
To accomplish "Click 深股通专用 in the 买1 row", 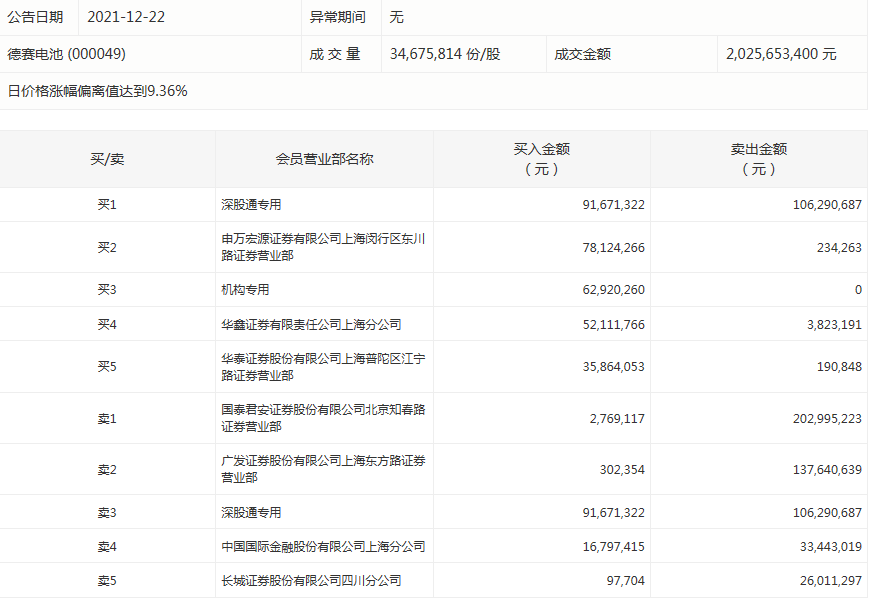I will [251, 205].
